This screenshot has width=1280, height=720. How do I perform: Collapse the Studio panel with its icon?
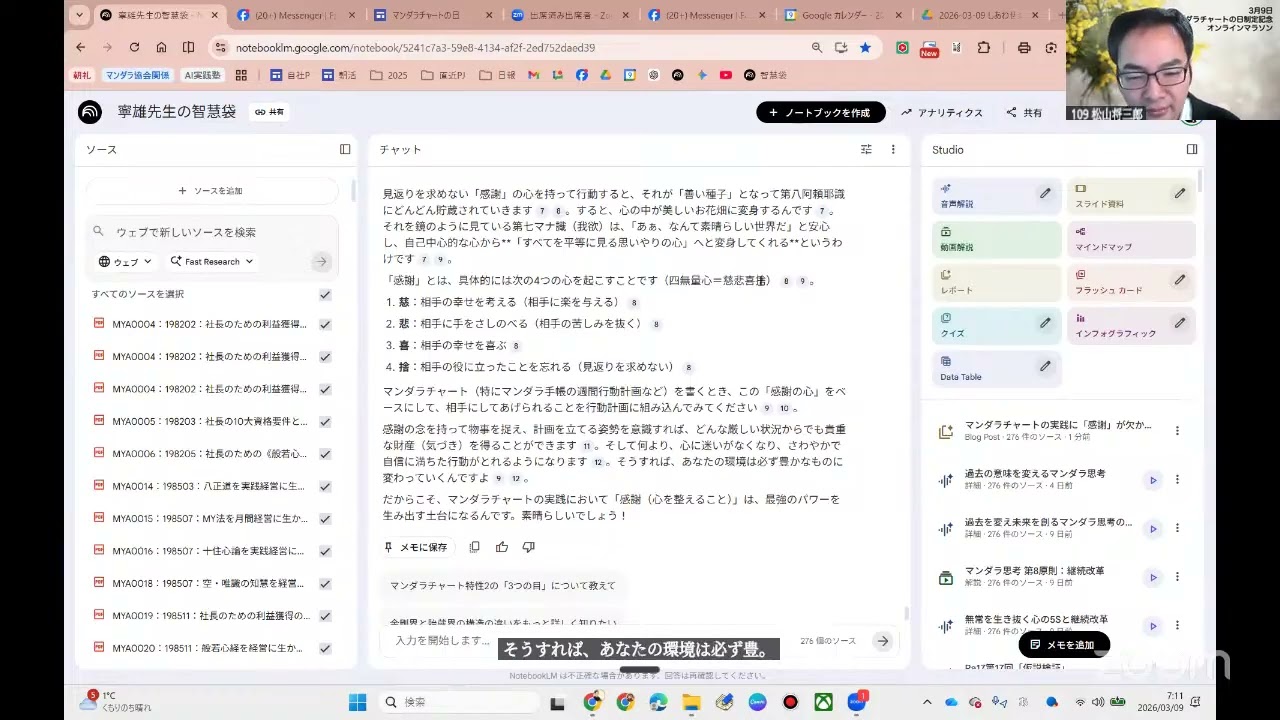coord(1192,149)
